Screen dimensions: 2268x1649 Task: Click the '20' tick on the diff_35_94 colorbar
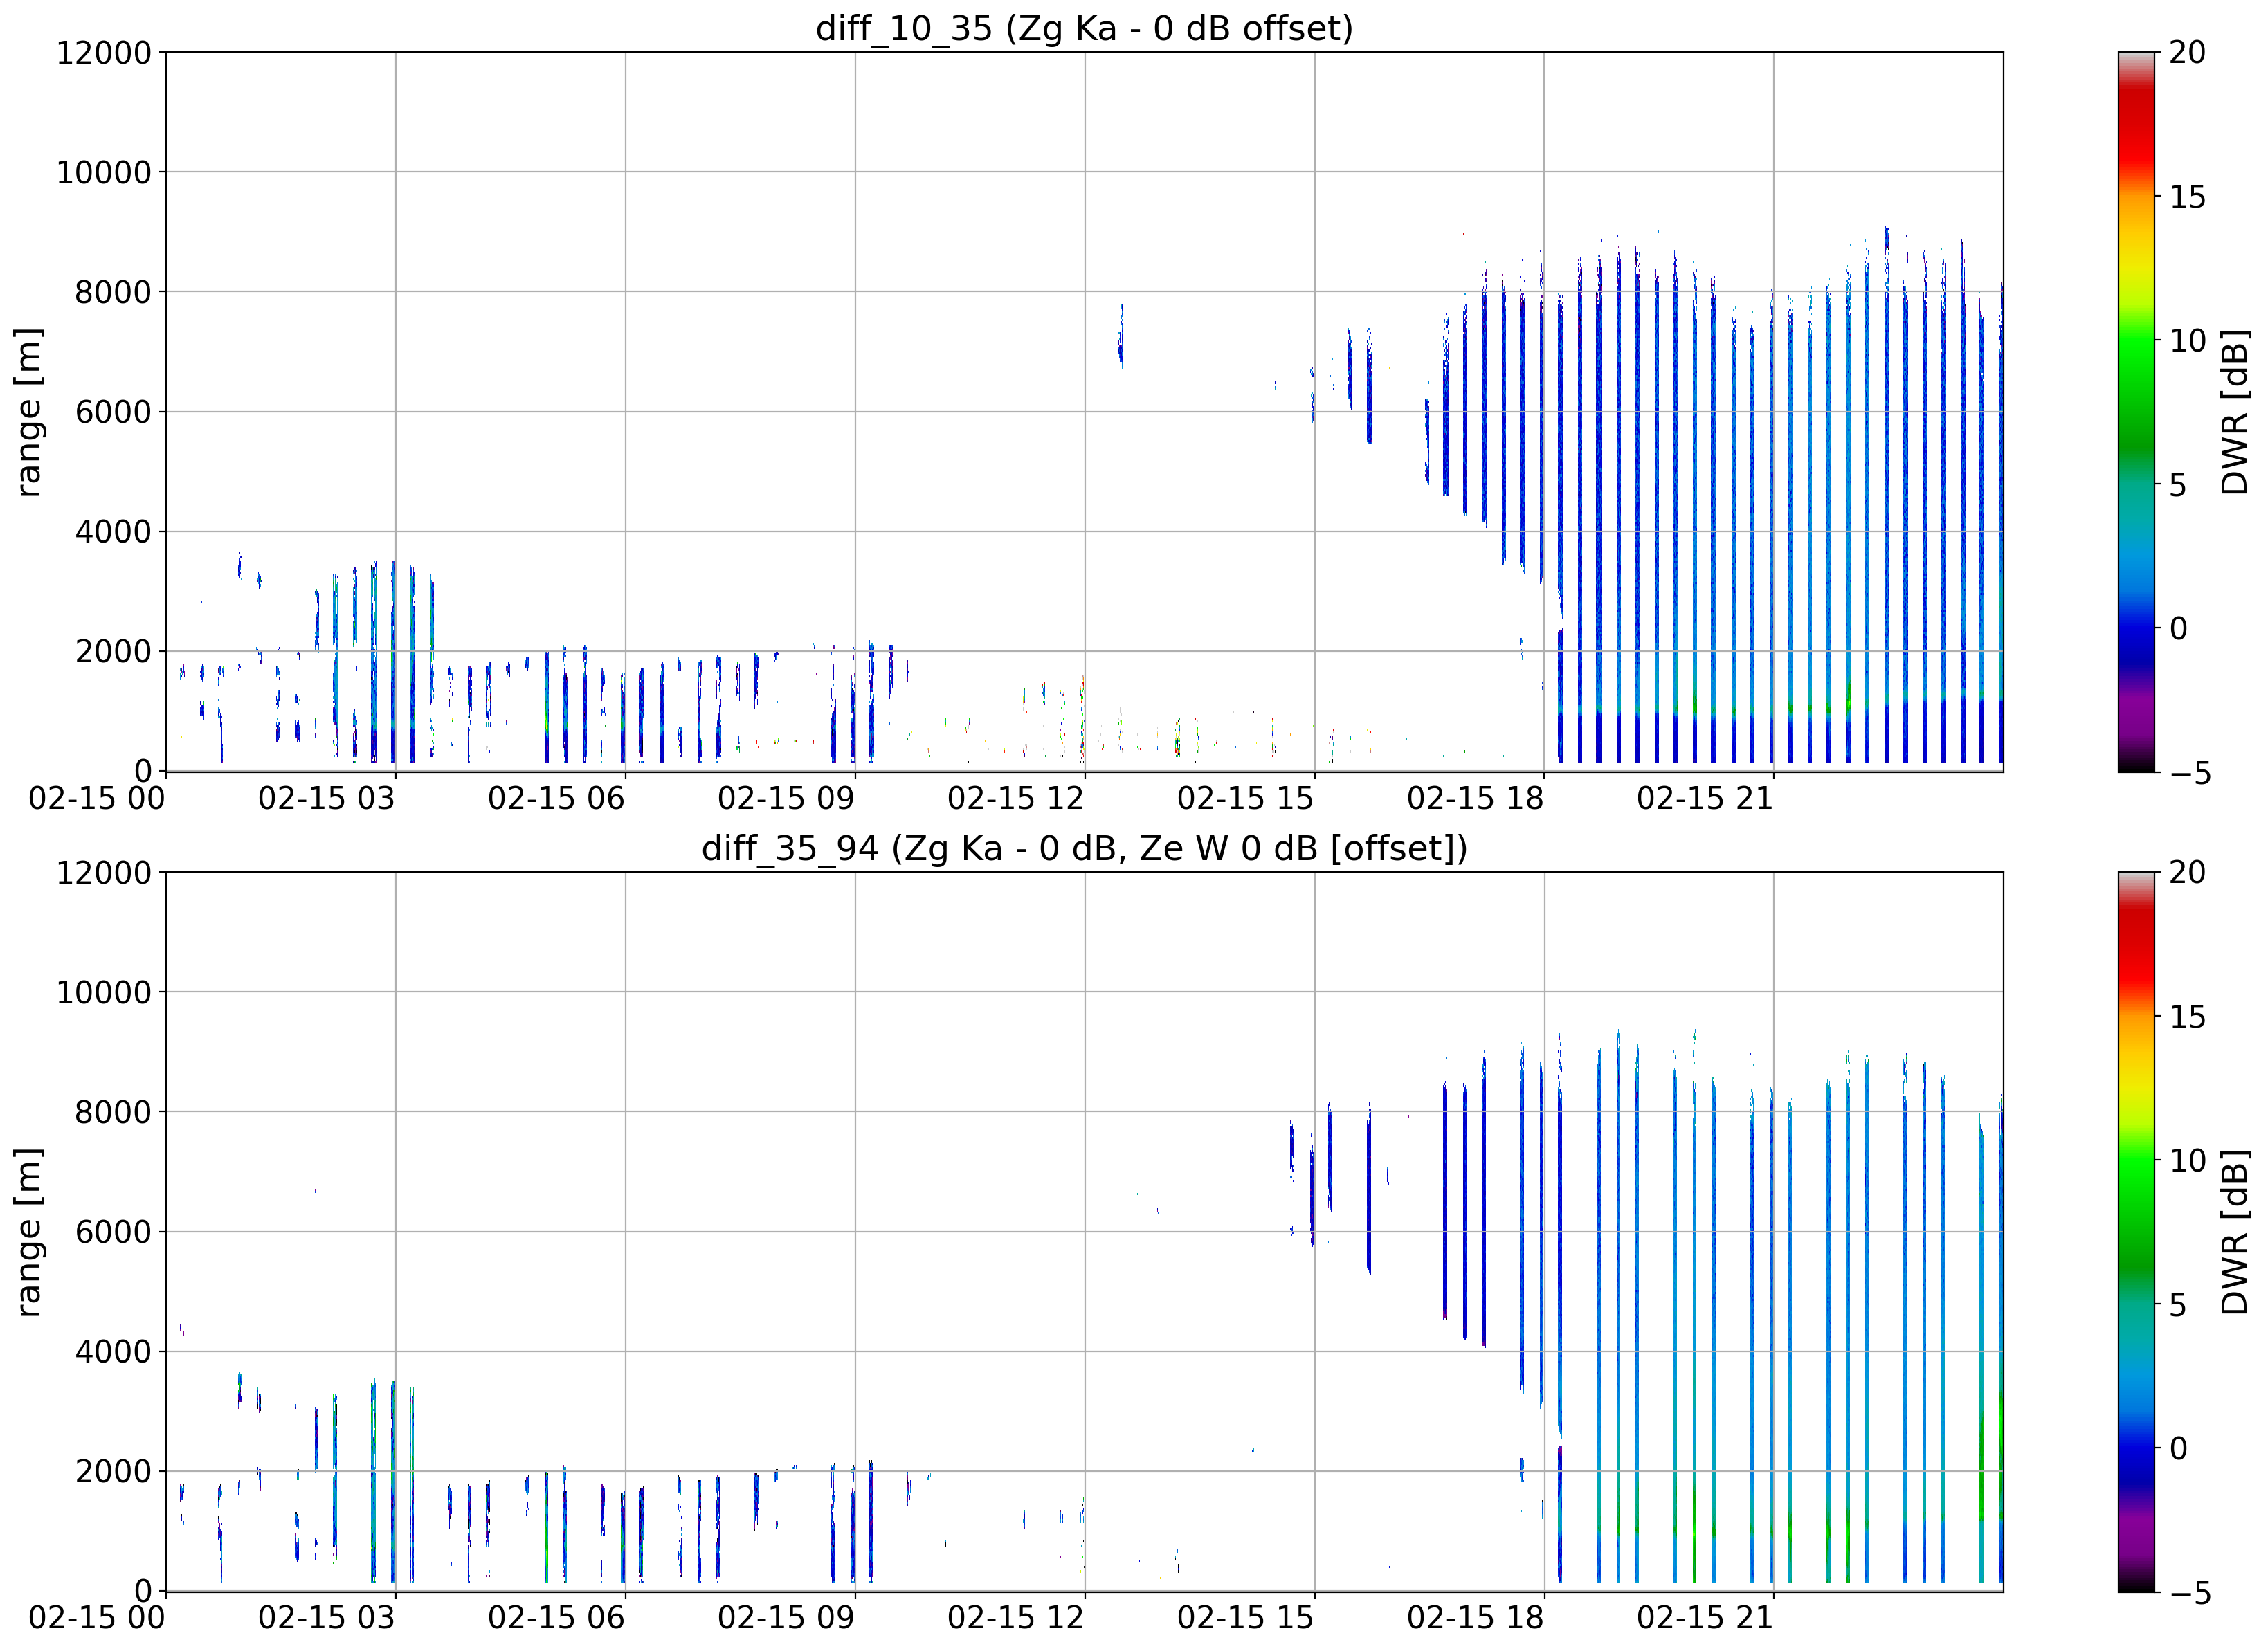point(2187,873)
